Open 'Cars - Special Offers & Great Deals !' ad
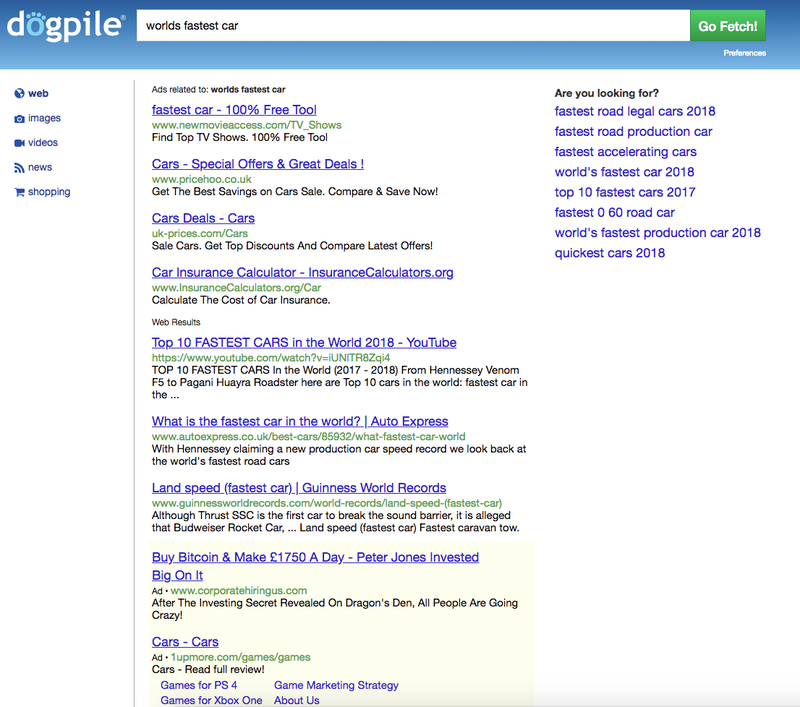The height and width of the screenshot is (707, 800). tap(258, 164)
